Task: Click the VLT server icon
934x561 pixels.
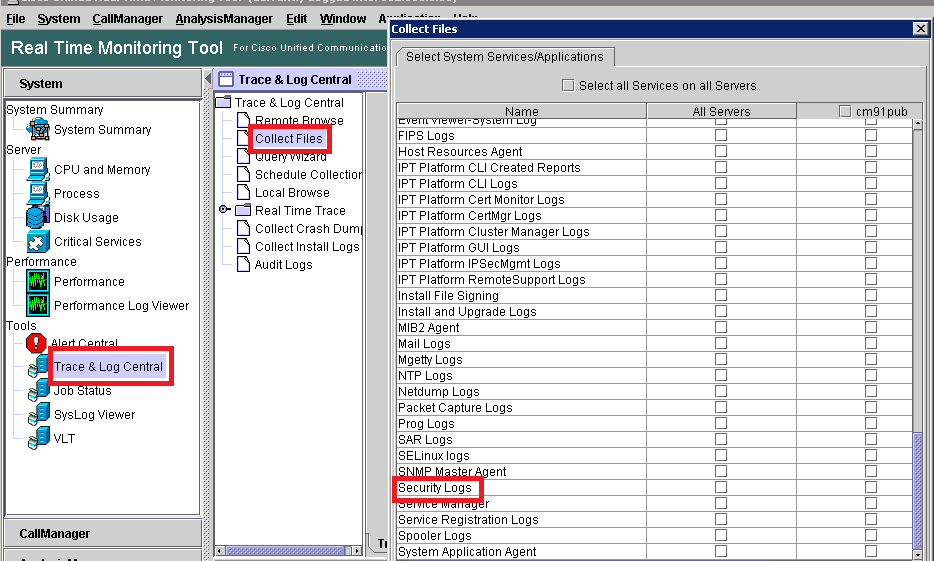Action: [x=39, y=438]
